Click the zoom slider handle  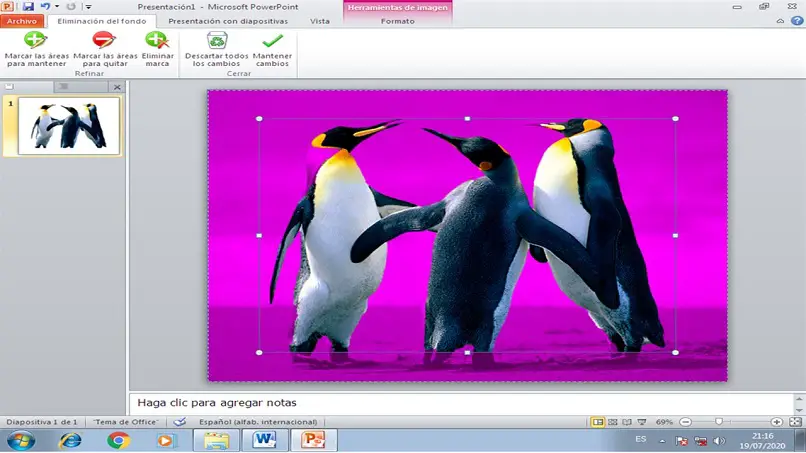[719, 422]
